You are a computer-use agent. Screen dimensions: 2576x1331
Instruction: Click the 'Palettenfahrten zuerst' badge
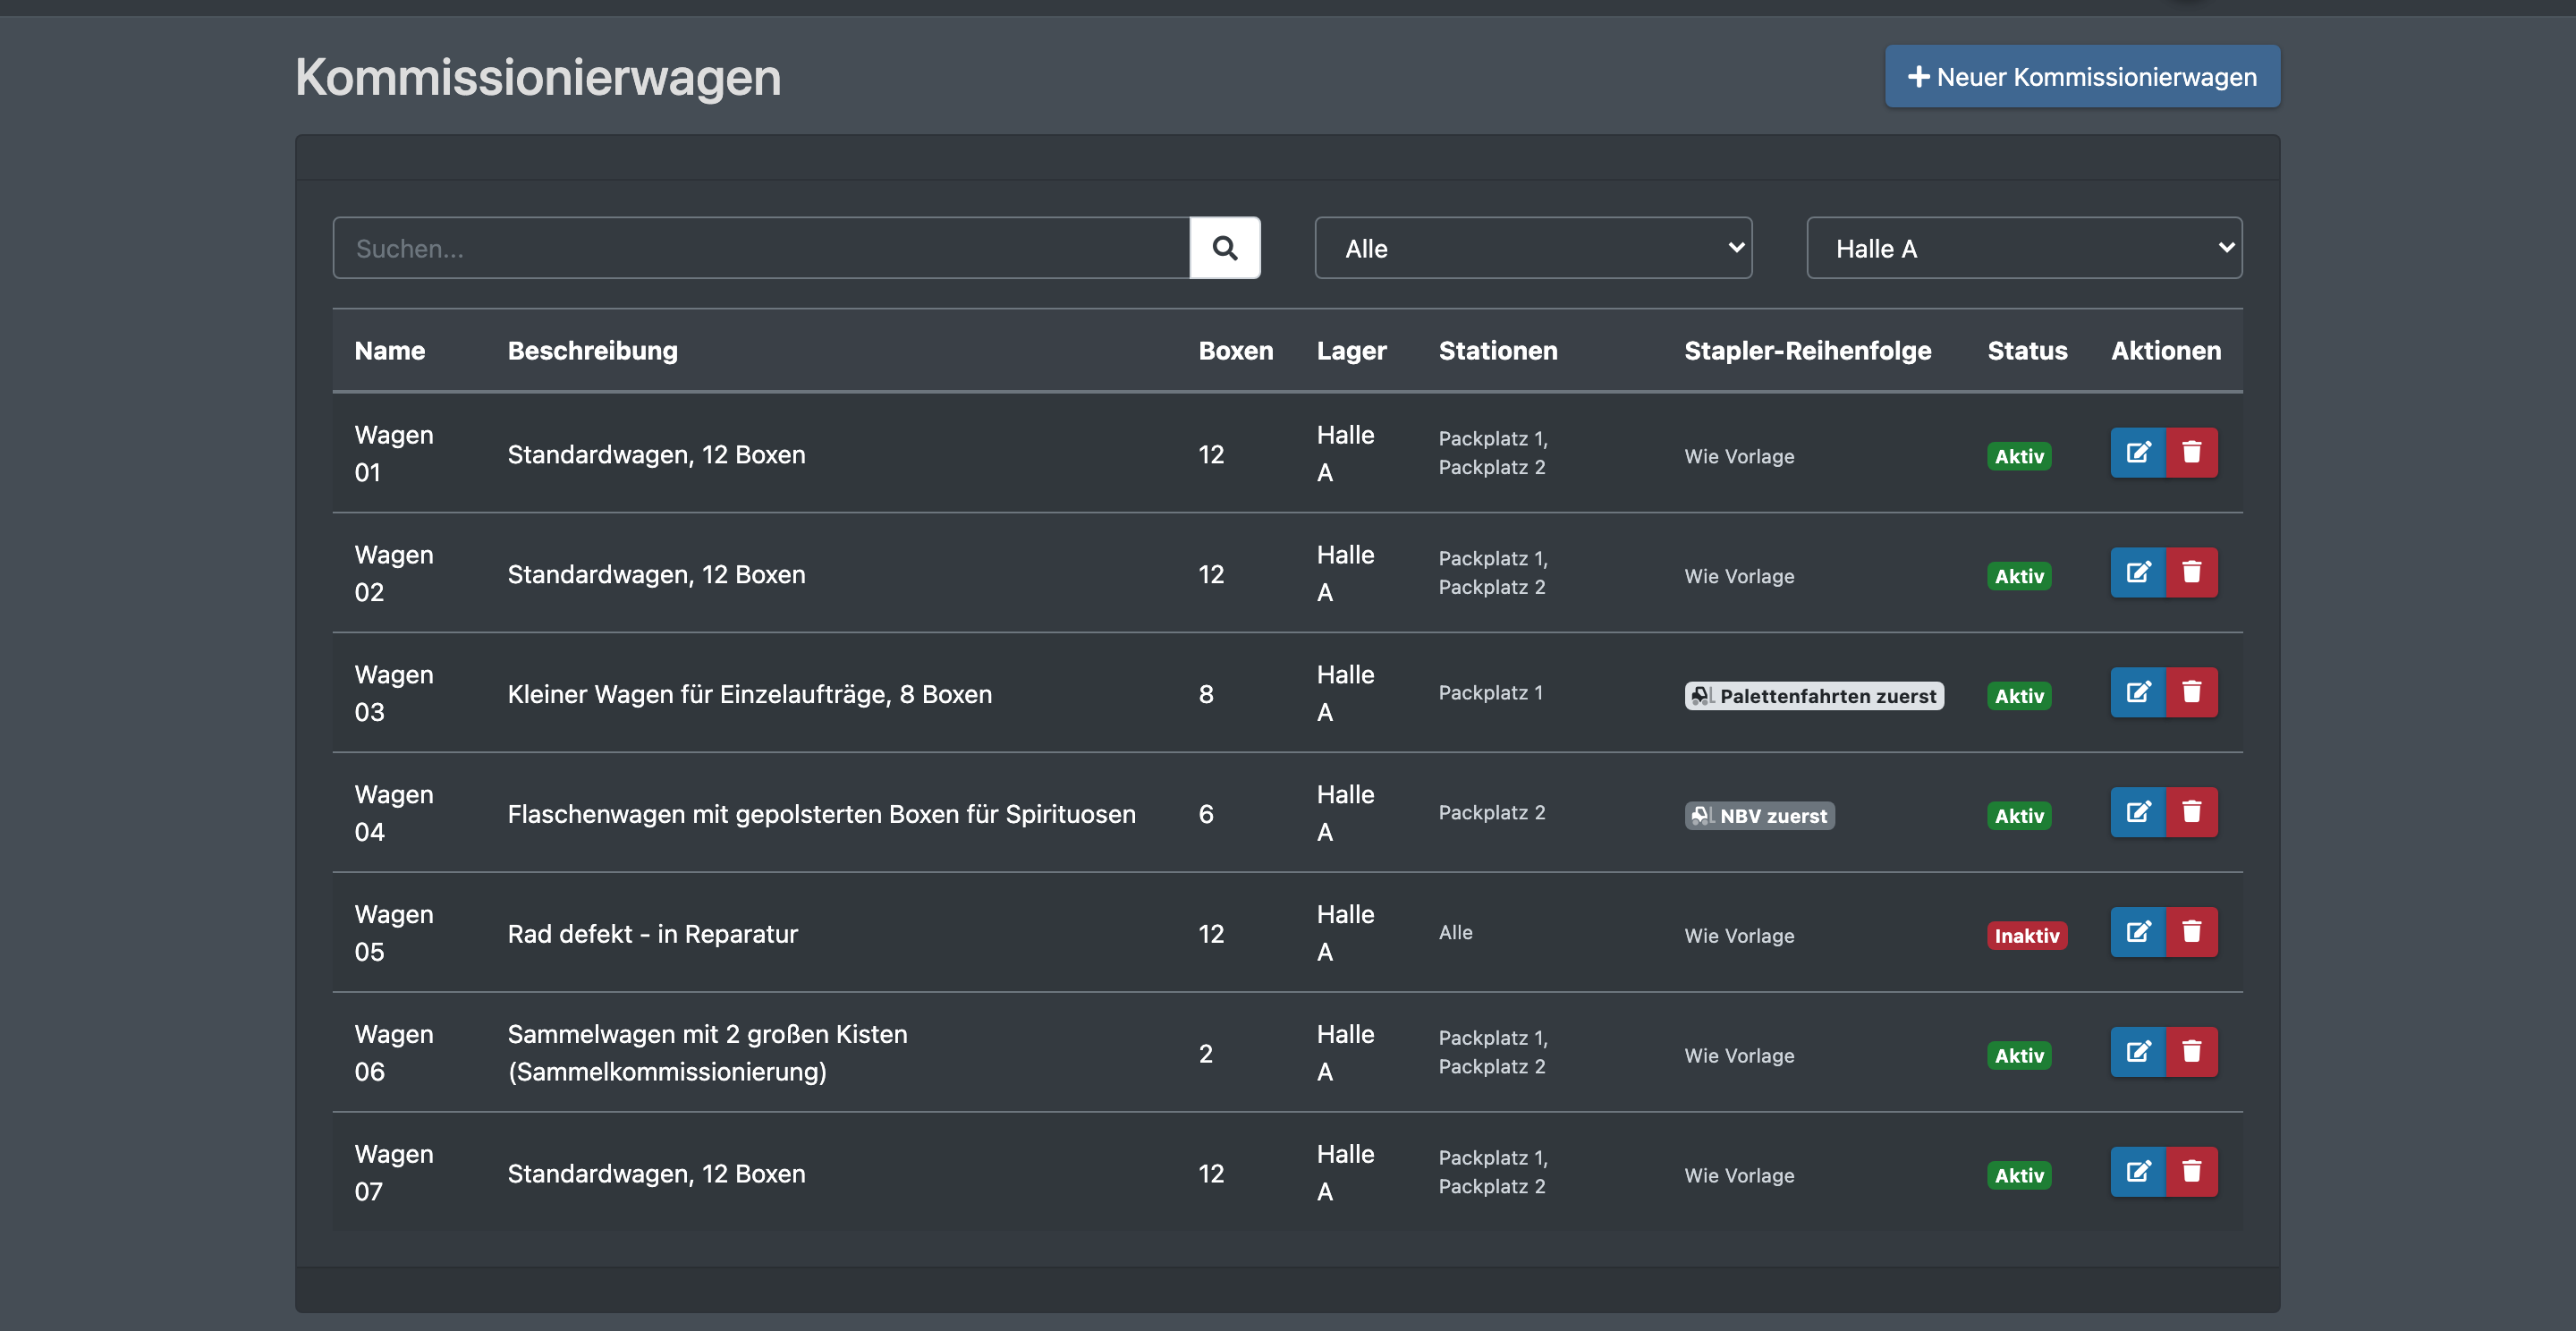(1814, 696)
